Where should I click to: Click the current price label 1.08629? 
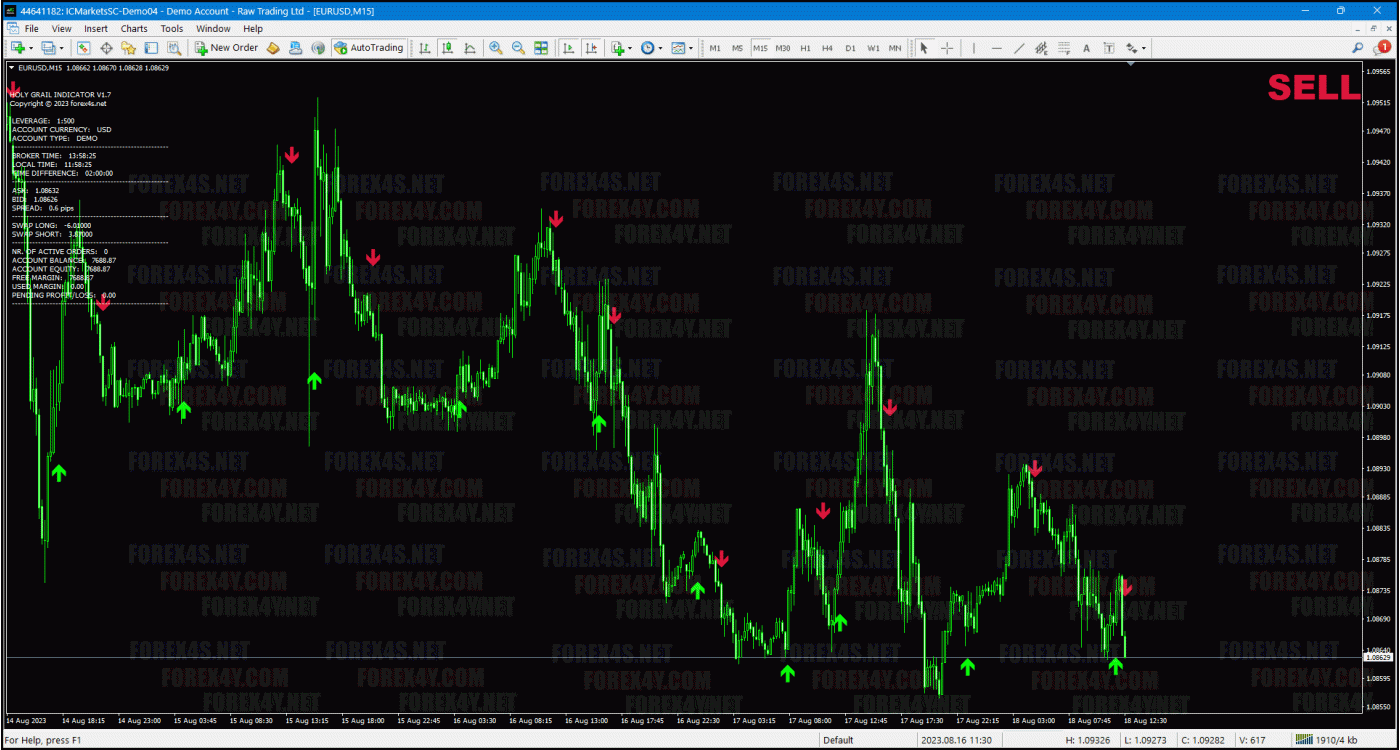[x=1379, y=657]
